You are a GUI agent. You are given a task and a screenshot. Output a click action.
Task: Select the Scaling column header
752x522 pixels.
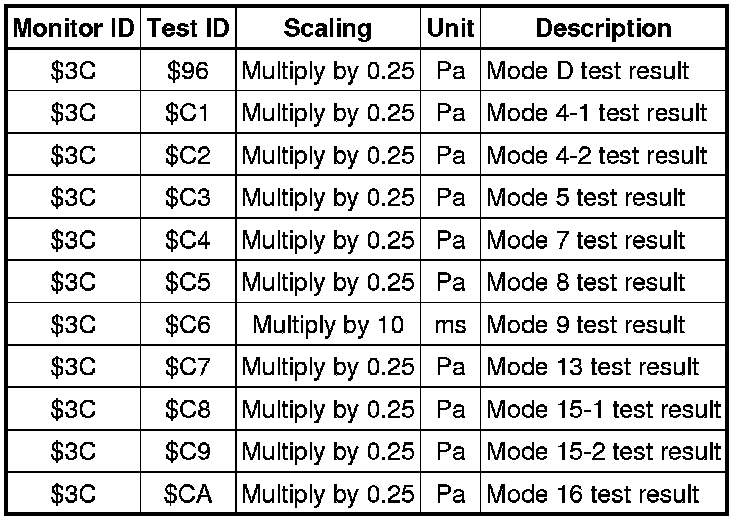pos(327,29)
